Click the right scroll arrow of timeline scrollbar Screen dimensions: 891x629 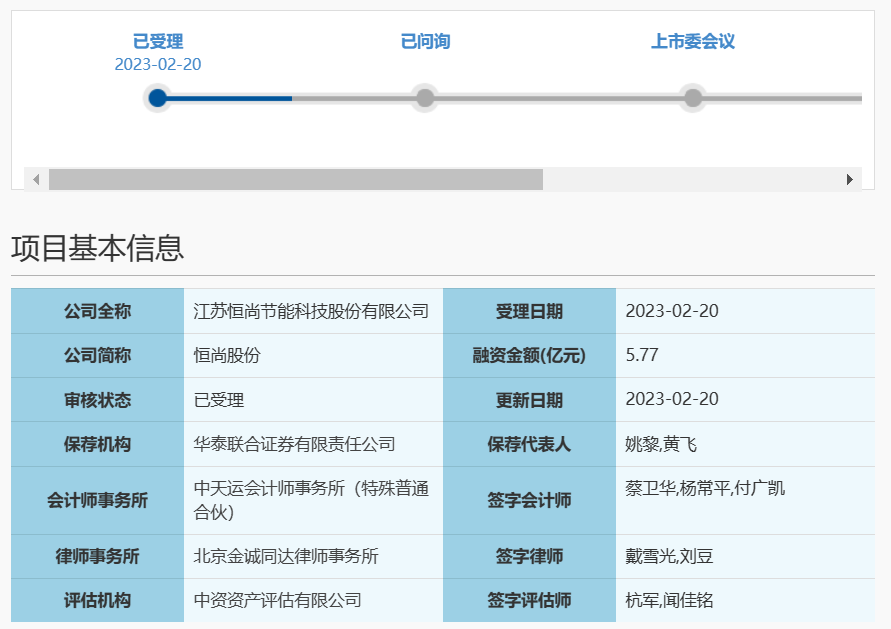click(x=850, y=180)
